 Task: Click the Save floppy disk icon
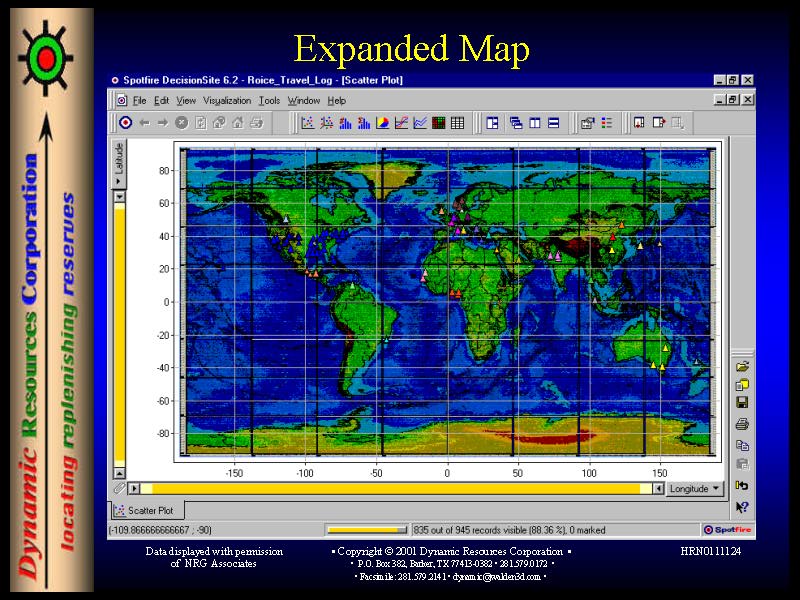[742, 402]
